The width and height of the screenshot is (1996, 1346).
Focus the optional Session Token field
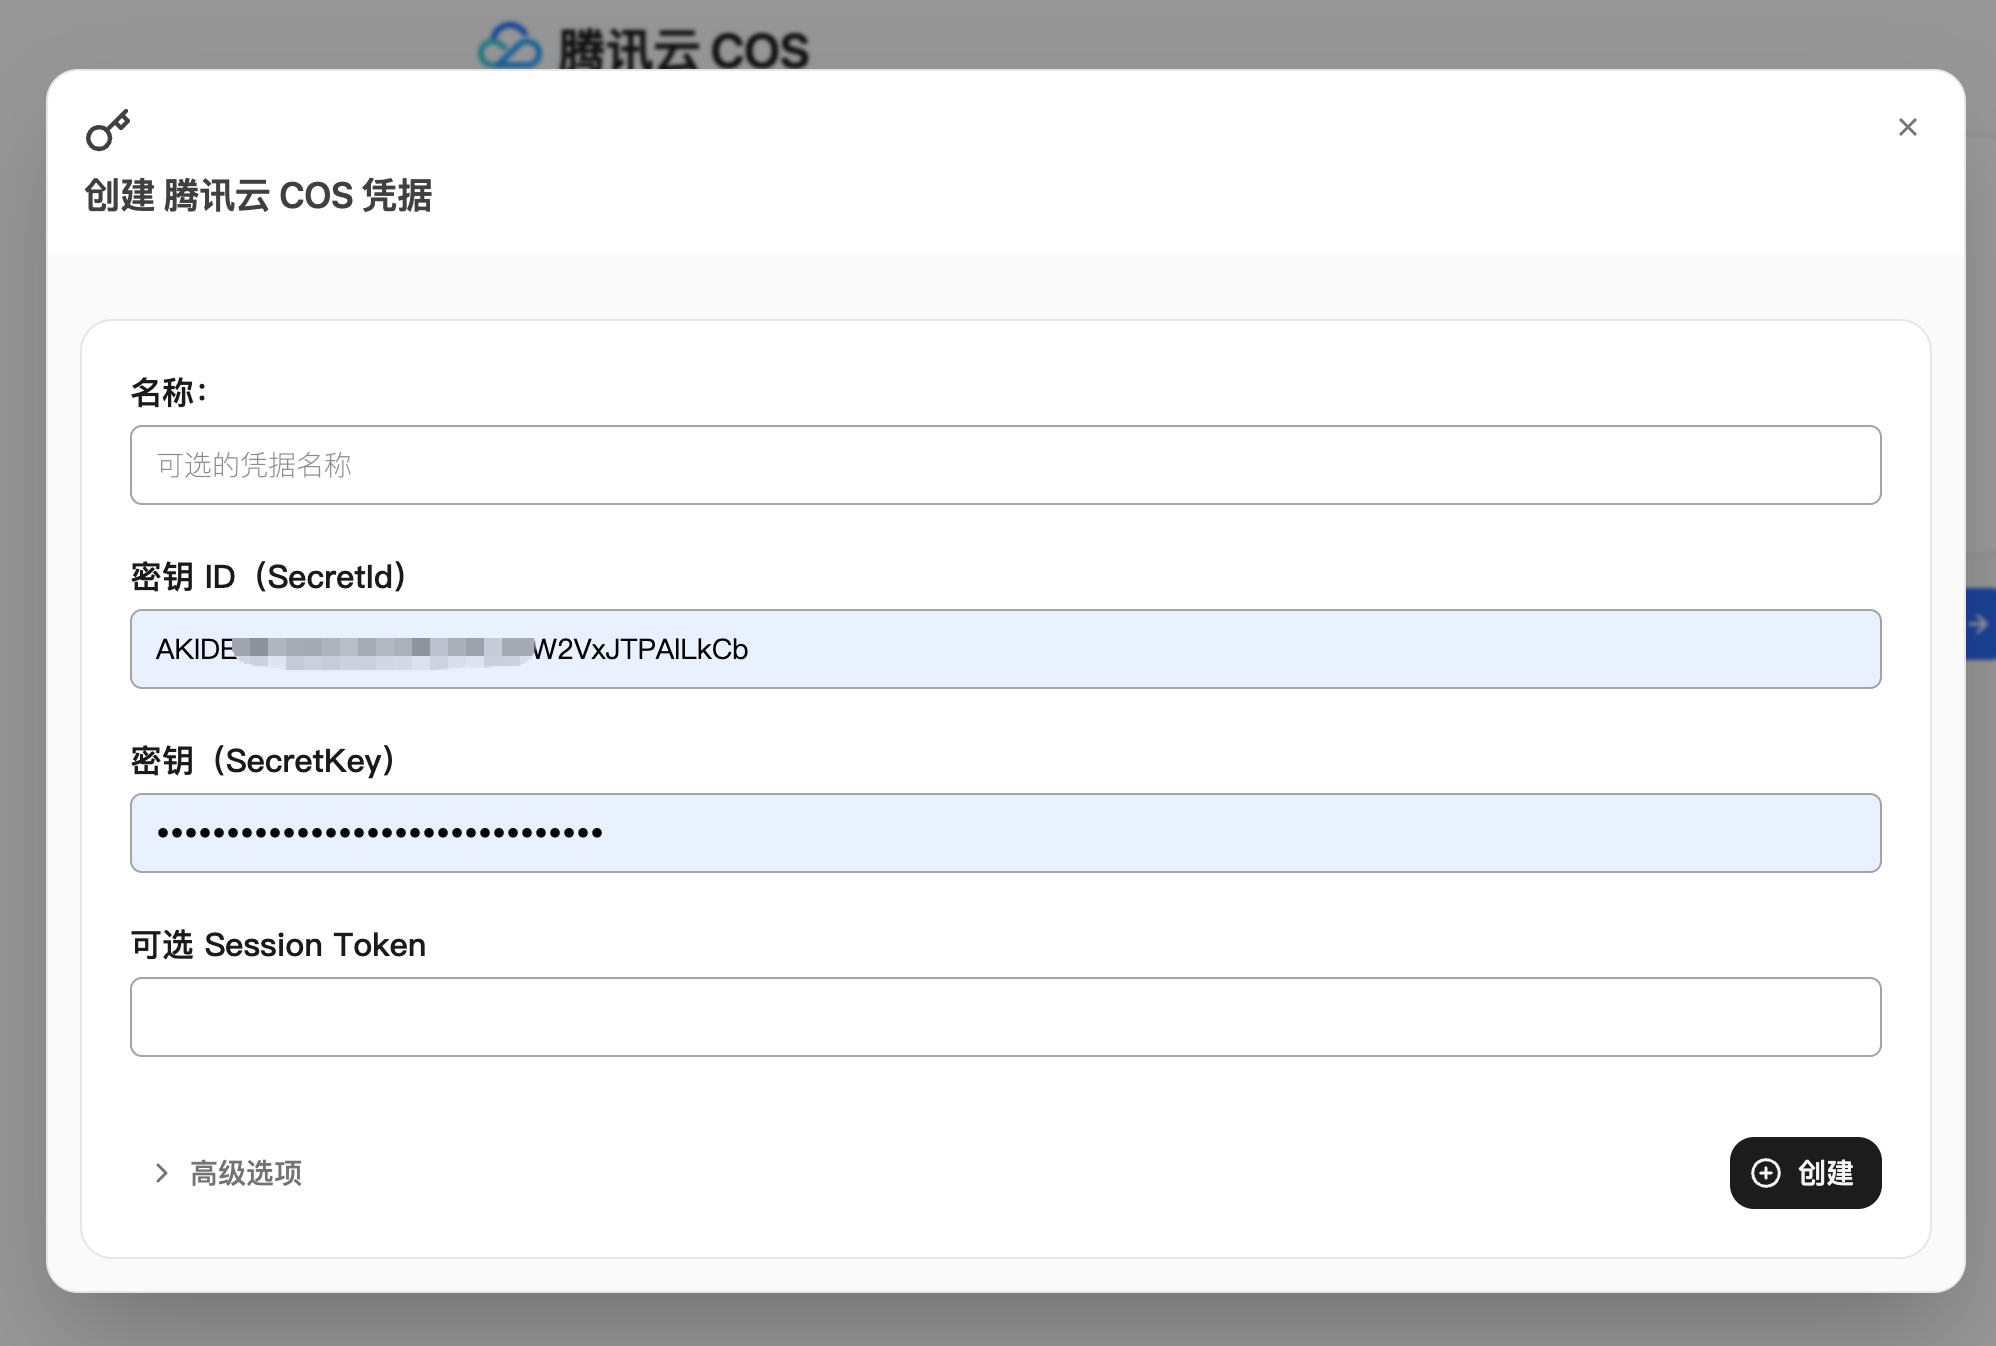click(1005, 1017)
